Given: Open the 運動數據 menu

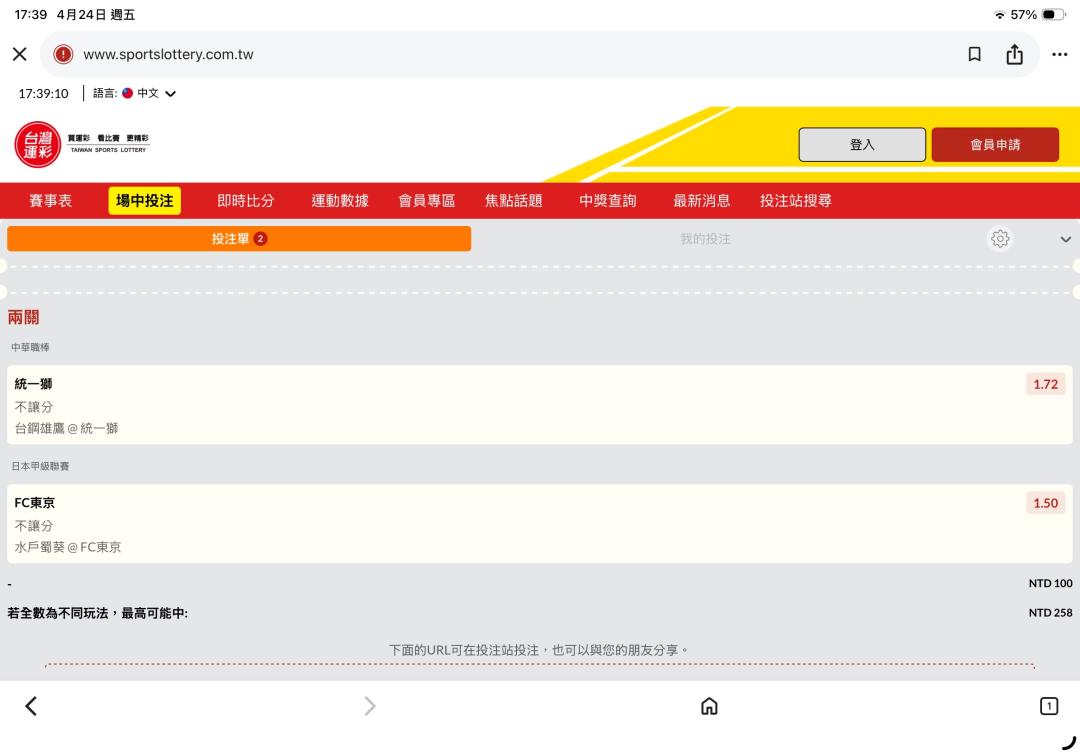Looking at the screenshot, I should click(x=340, y=200).
